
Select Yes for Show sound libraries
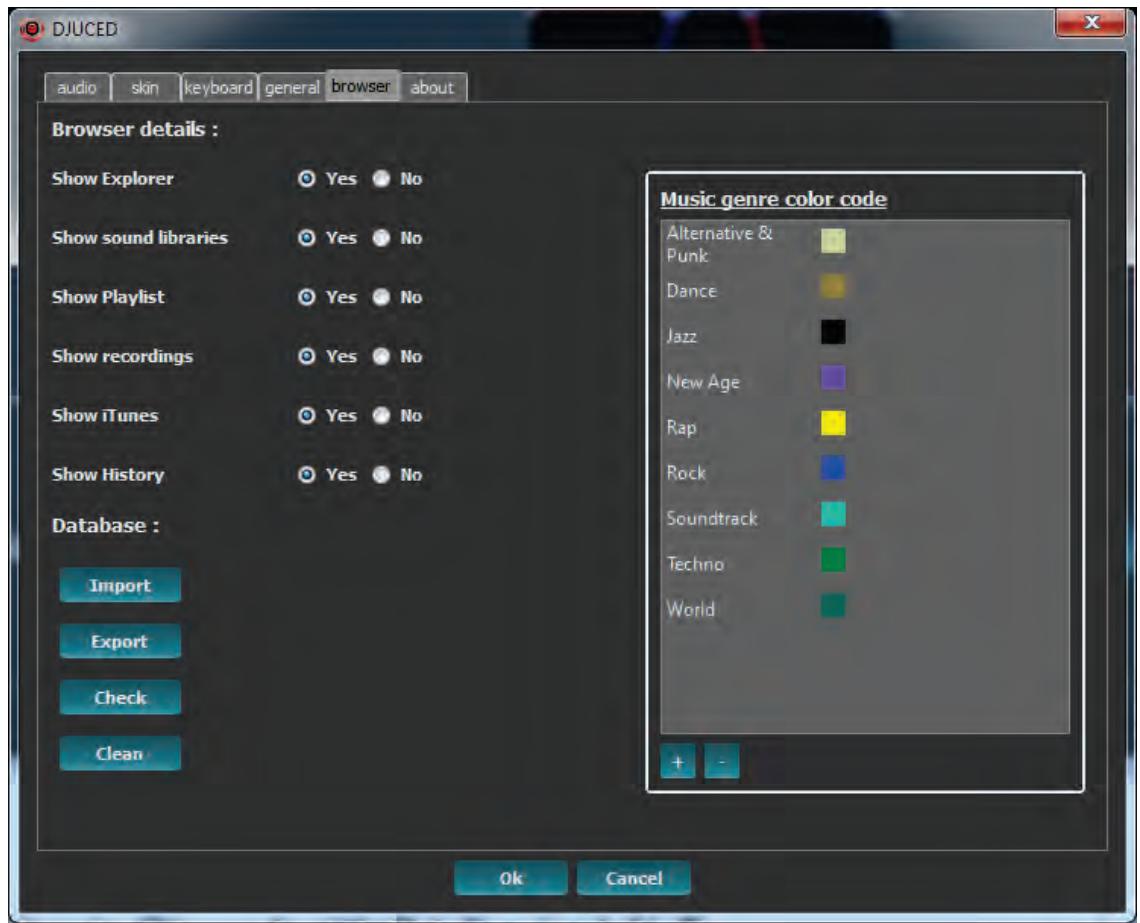[x=307, y=238]
